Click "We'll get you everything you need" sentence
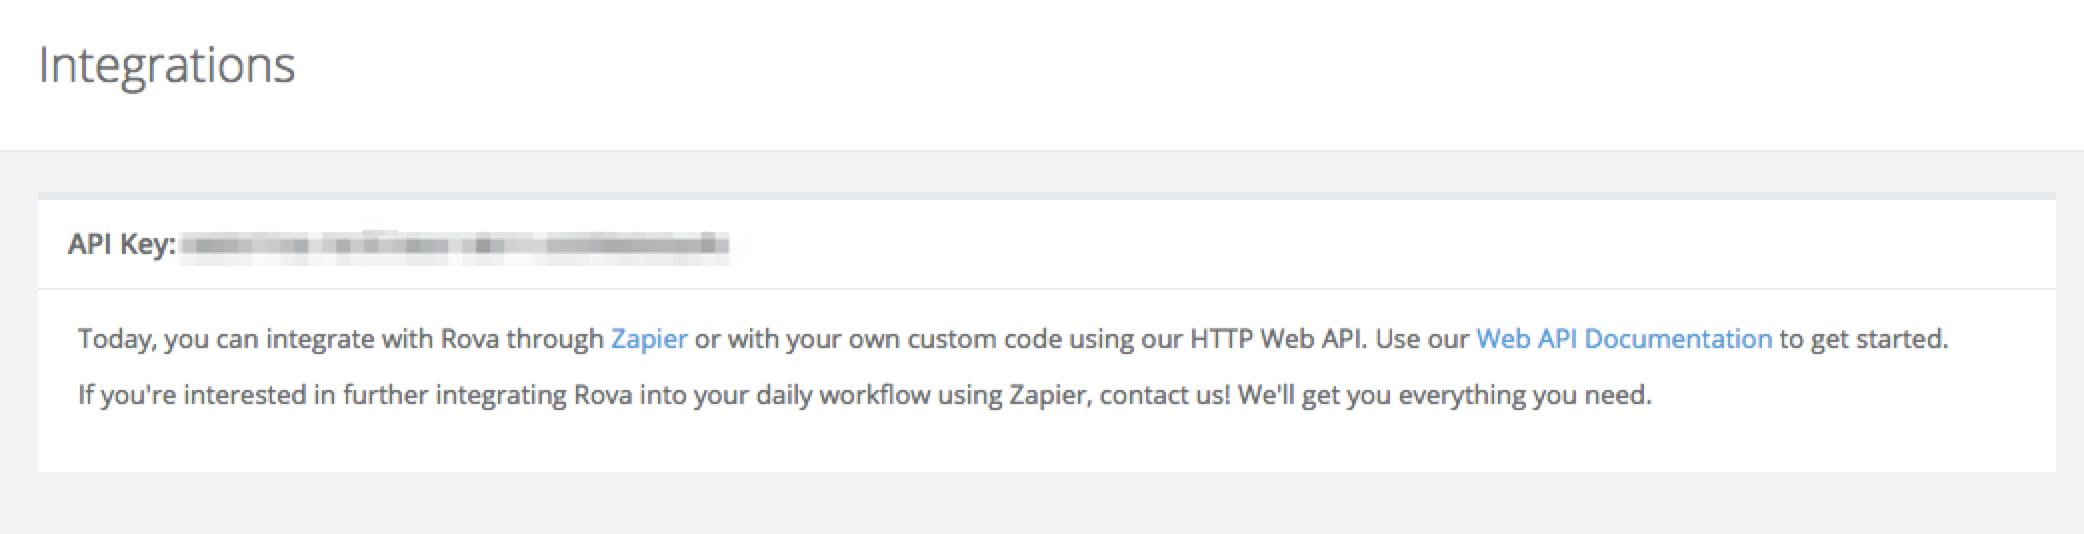This screenshot has width=2084, height=534. pyautogui.click(x=1443, y=395)
